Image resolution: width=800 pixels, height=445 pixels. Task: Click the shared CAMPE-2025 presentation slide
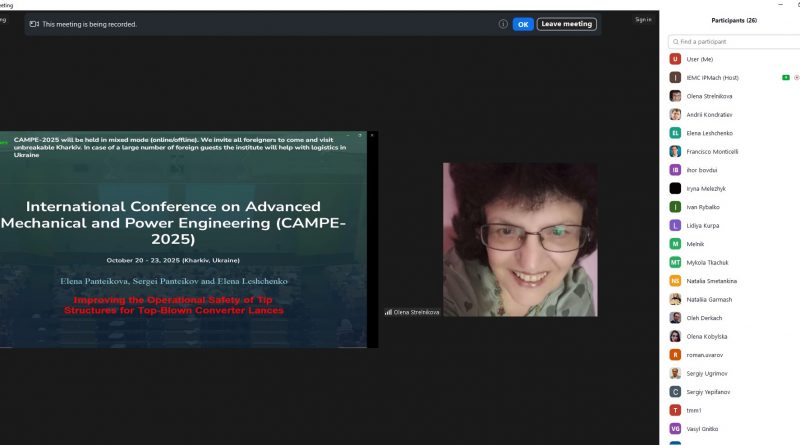tap(185, 239)
